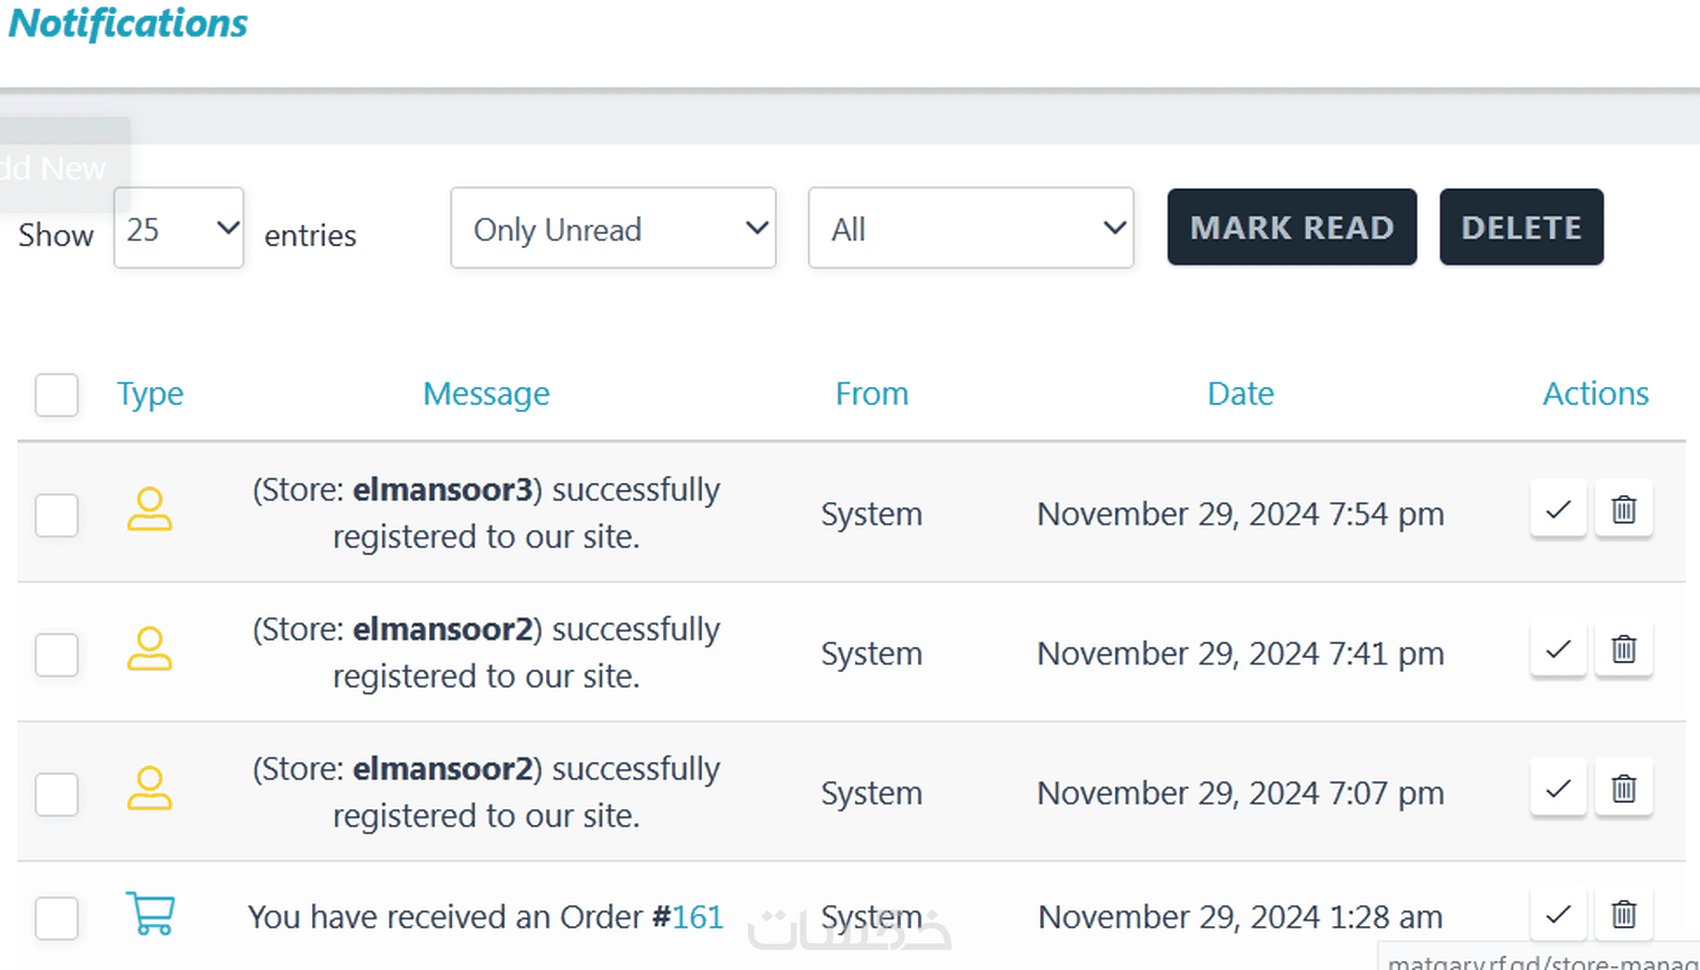Image resolution: width=1700 pixels, height=970 pixels.
Task: Mark Order #161 notification as read
Action: pyautogui.click(x=1558, y=914)
